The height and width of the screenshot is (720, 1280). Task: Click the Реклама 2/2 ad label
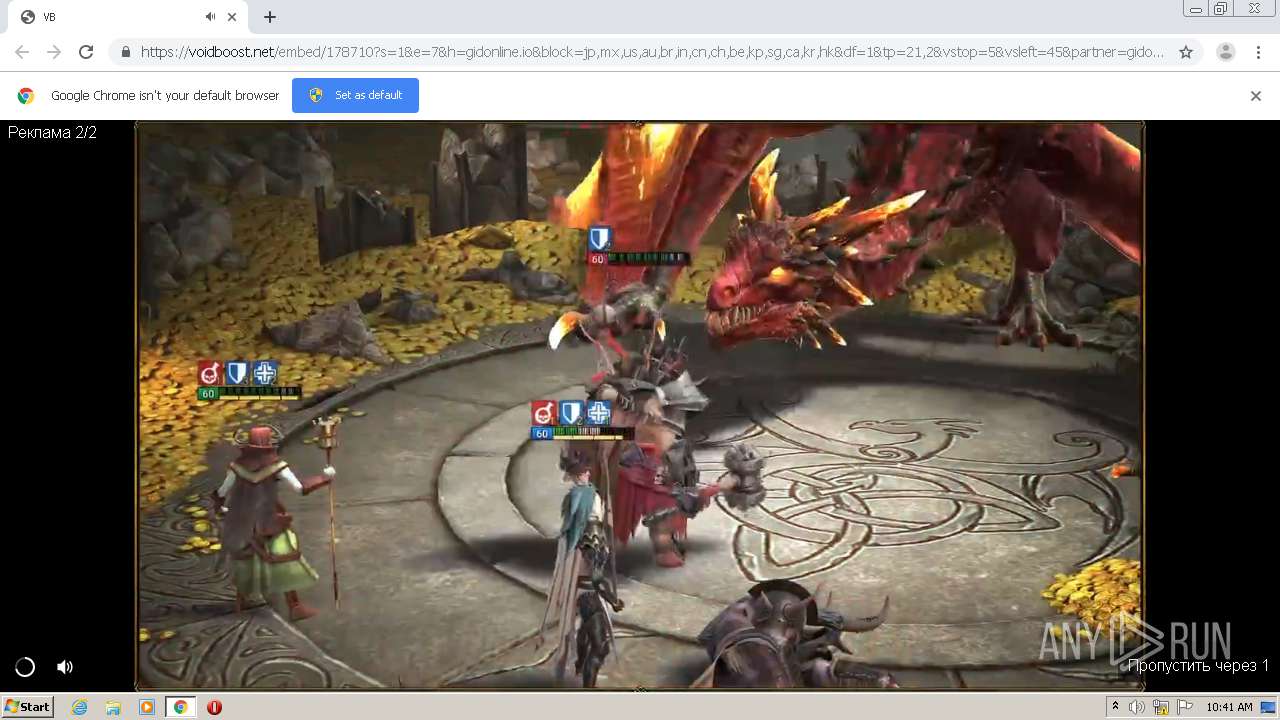[52, 133]
